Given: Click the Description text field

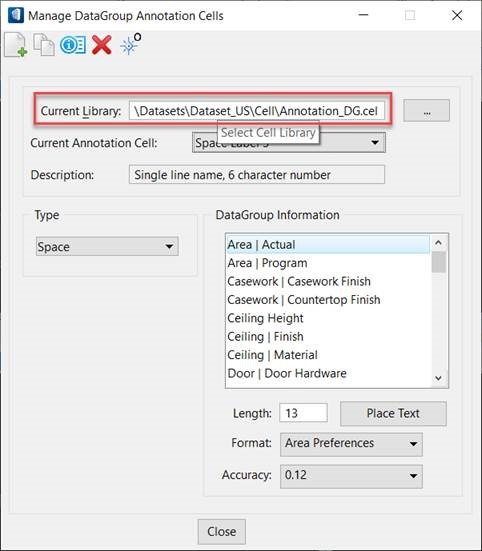Looking at the screenshot, I should tap(257, 175).
